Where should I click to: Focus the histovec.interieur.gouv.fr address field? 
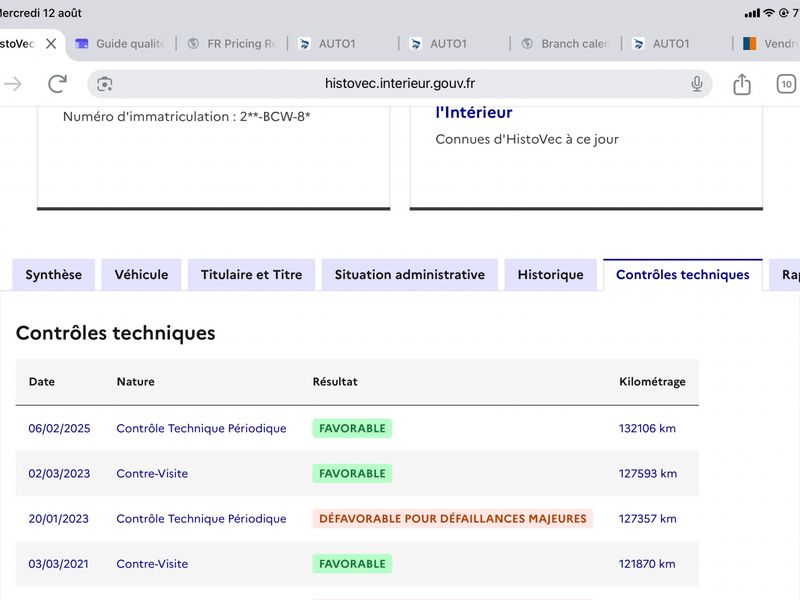point(399,84)
